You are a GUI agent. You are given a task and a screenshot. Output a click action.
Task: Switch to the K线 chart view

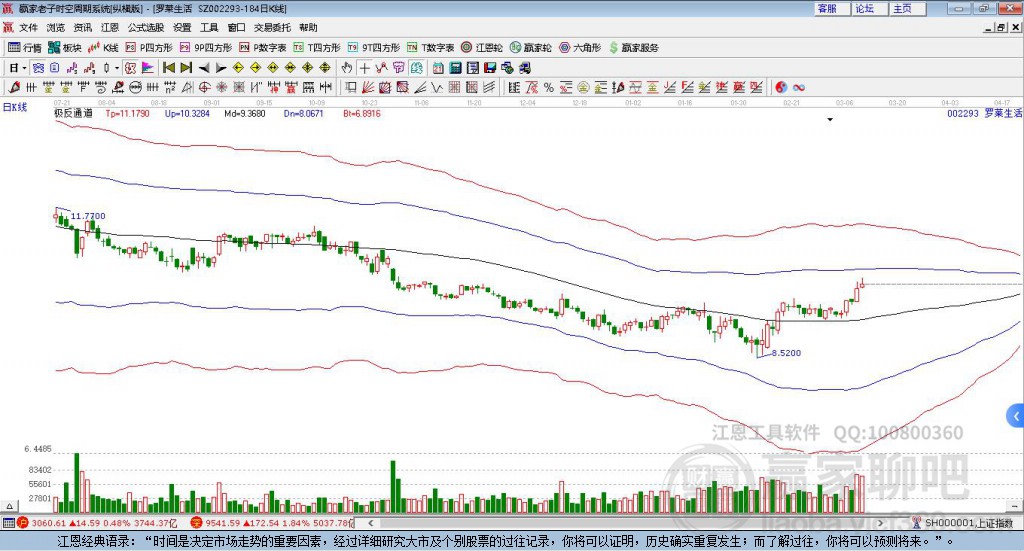tap(103, 48)
